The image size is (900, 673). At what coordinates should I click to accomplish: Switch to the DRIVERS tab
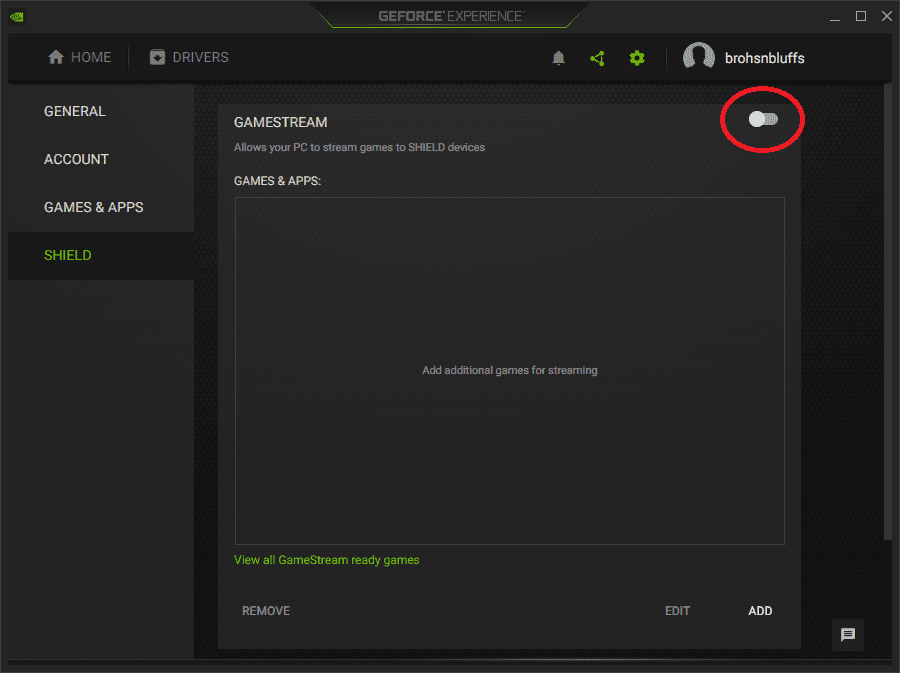coord(189,57)
